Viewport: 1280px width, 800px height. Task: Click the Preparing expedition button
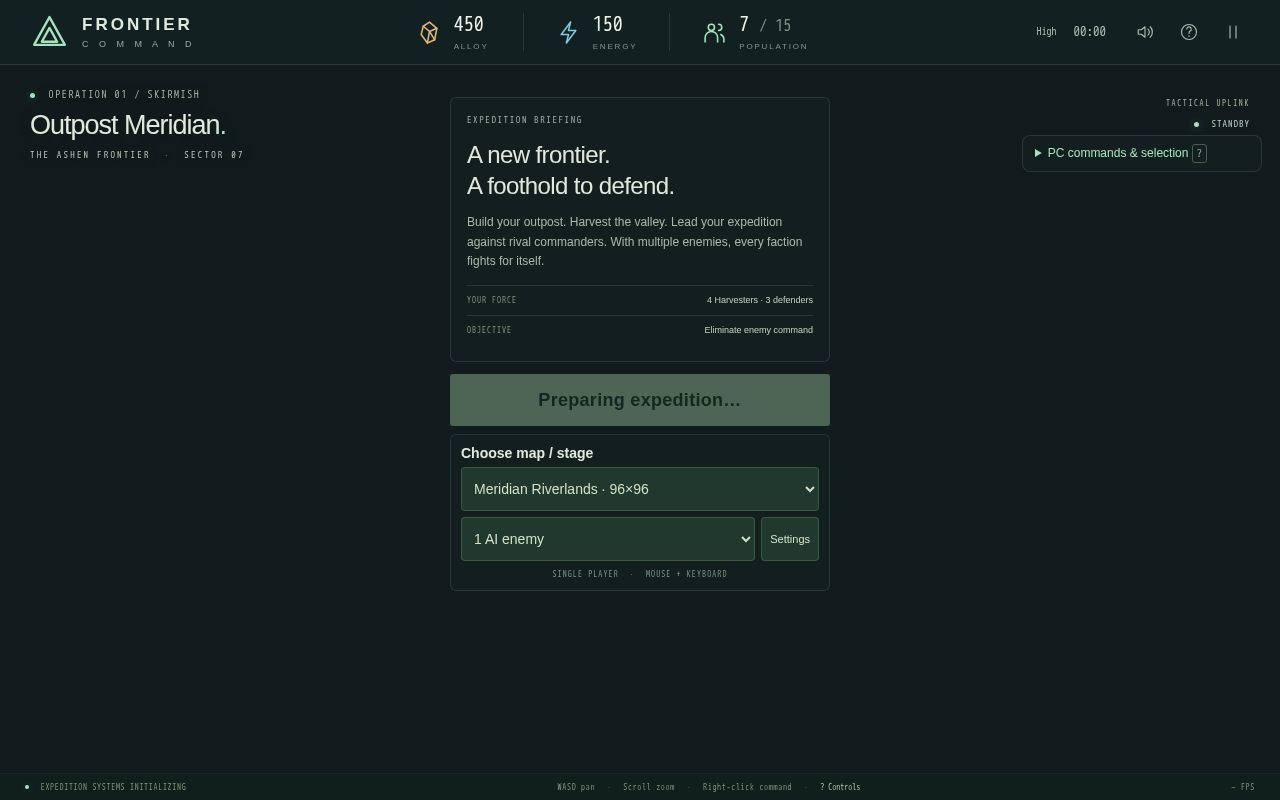[x=640, y=400]
